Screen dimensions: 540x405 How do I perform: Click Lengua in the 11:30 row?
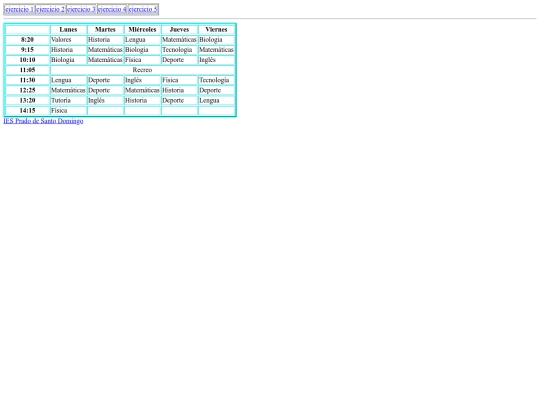[x=68, y=80]
